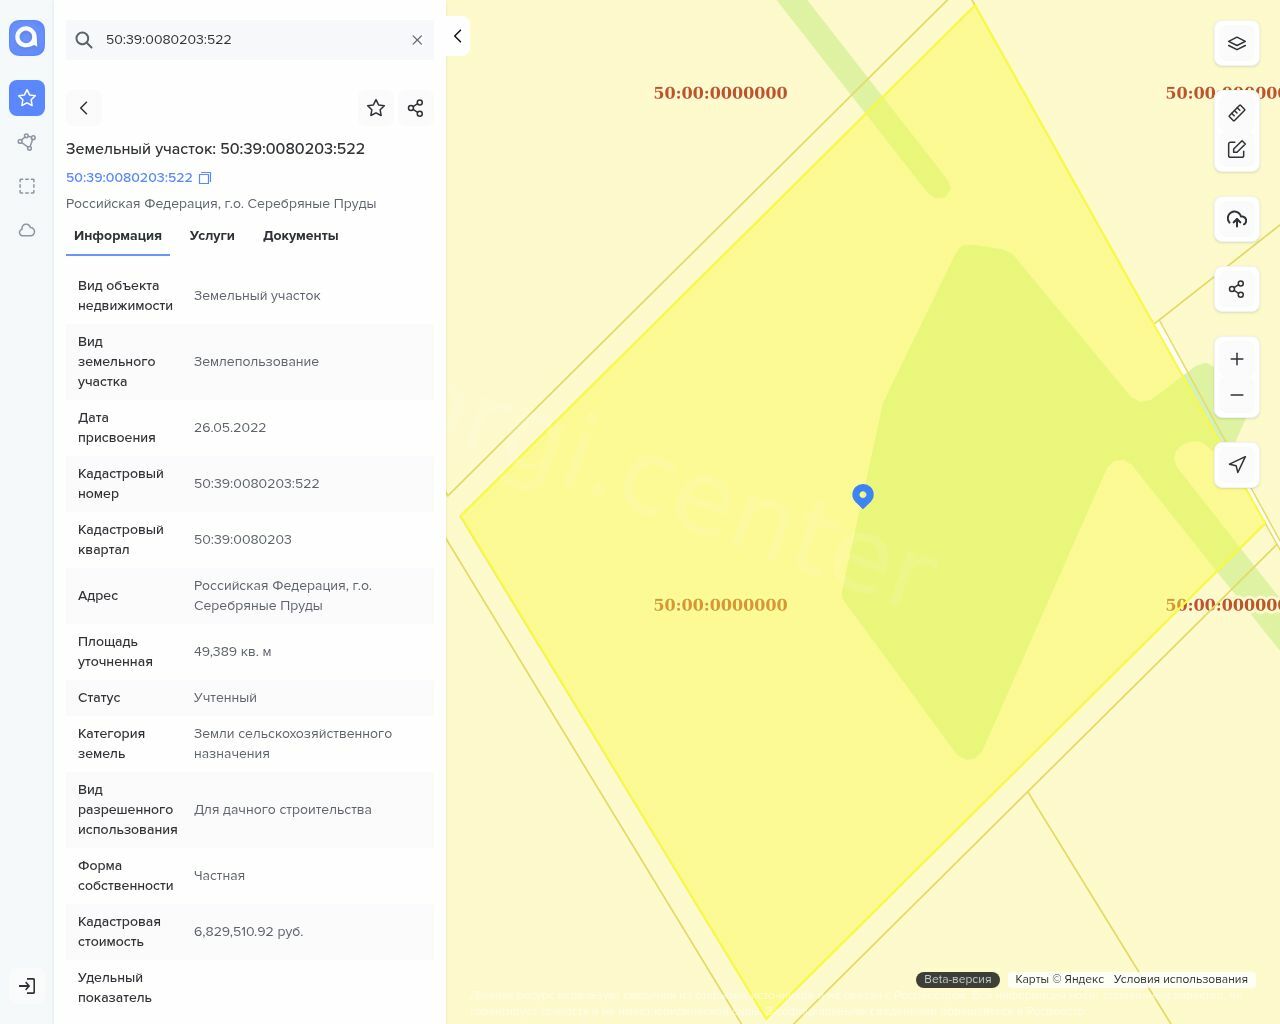1280x1024 pixels.
Task: Locate my position with arrow icon
Action: coord(1237,465)
